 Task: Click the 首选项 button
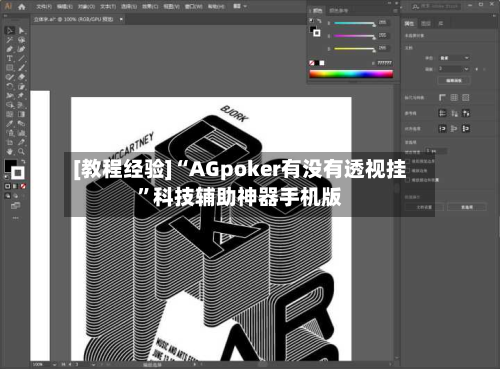coord(467,207)
